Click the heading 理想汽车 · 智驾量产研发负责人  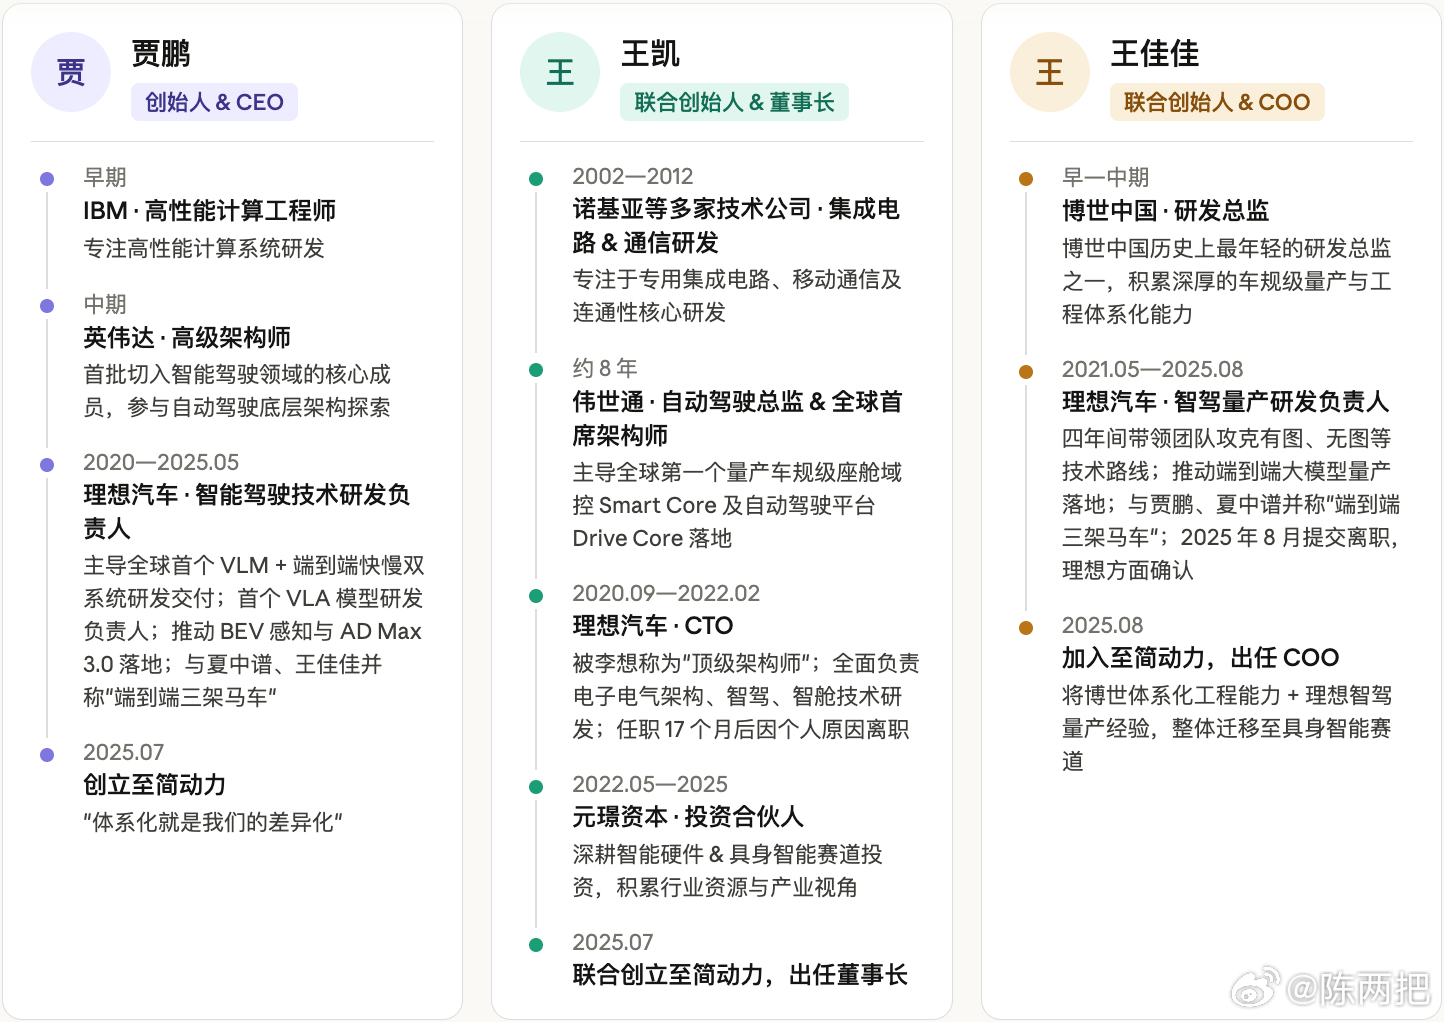pyautogui.click(x=1226, y=402)
